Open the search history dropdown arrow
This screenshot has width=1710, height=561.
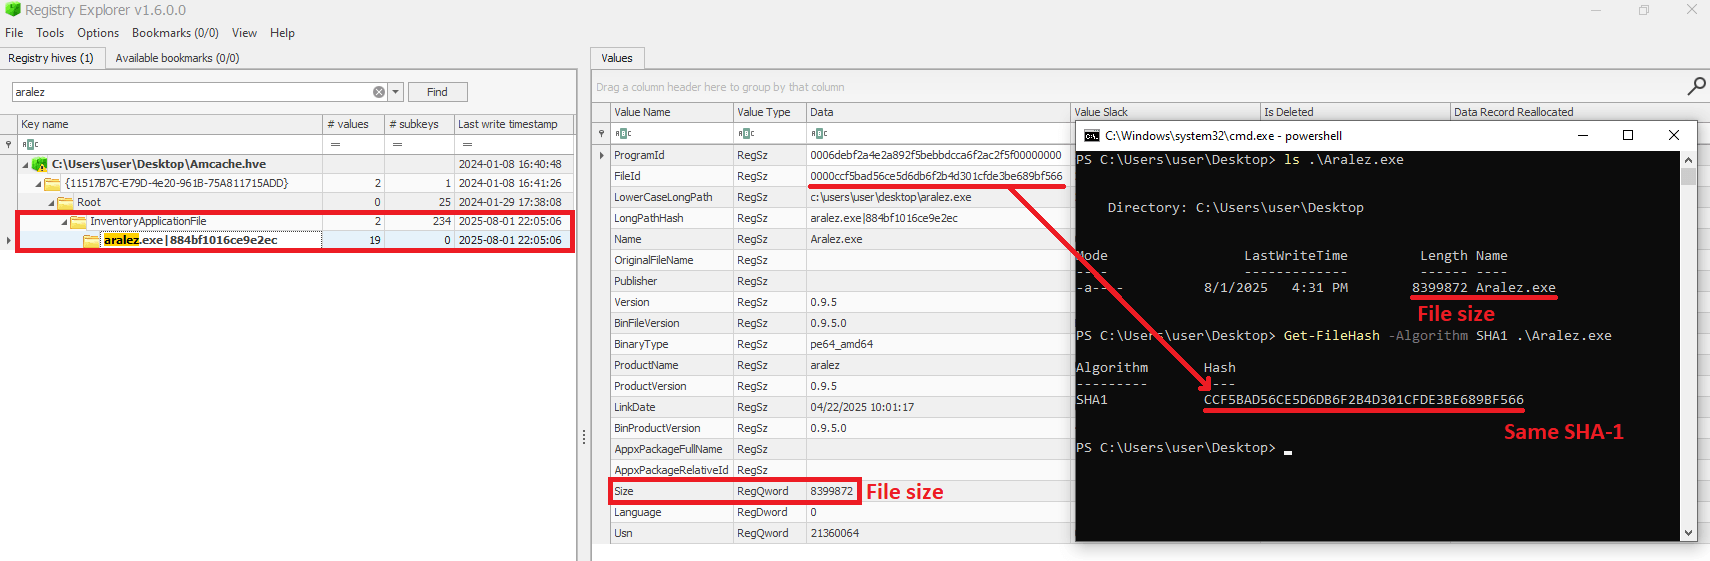coord(396,92)
